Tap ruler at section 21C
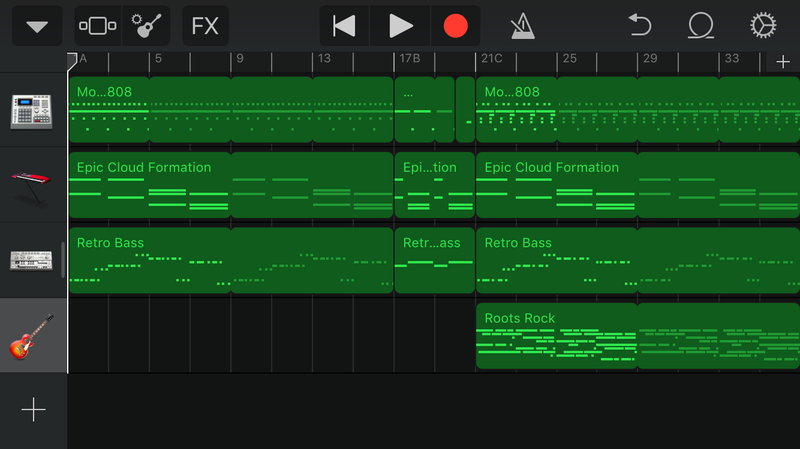800x449 pixels. [x=492, y=59]
